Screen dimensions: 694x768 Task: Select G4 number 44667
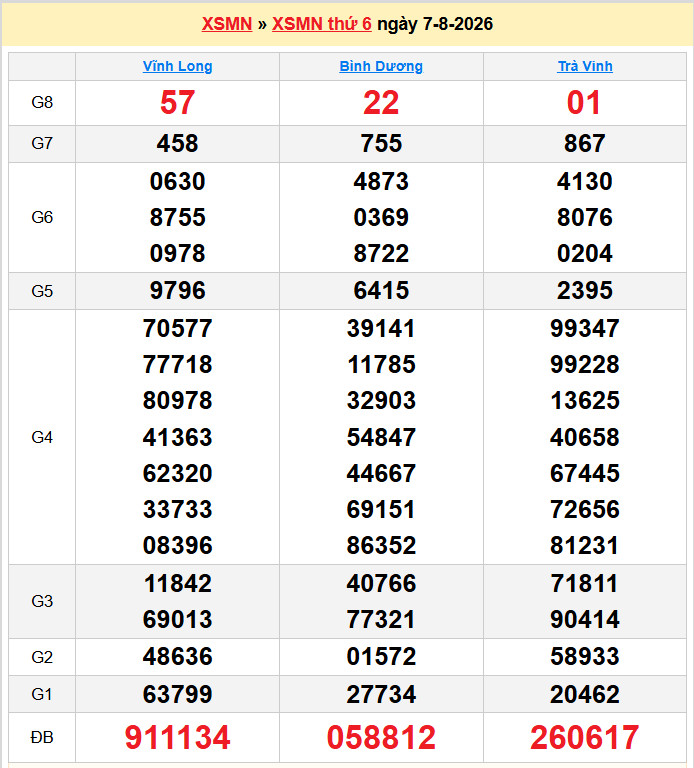pos(381,474)
